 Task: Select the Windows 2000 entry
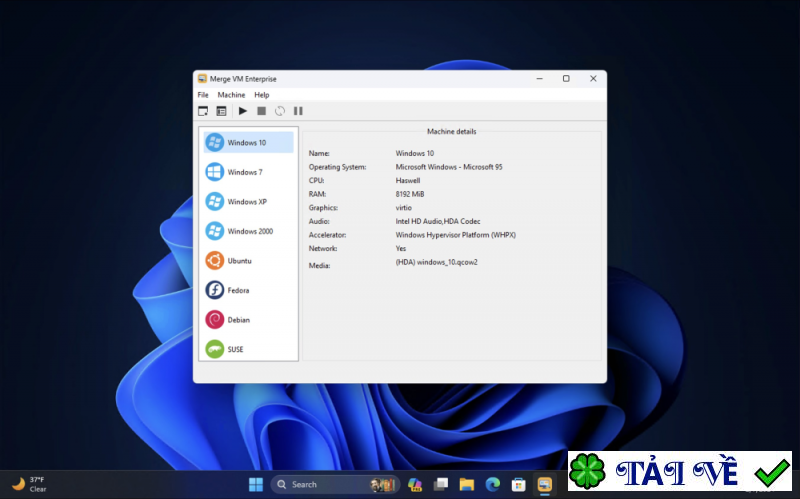[x=250, y=231]
